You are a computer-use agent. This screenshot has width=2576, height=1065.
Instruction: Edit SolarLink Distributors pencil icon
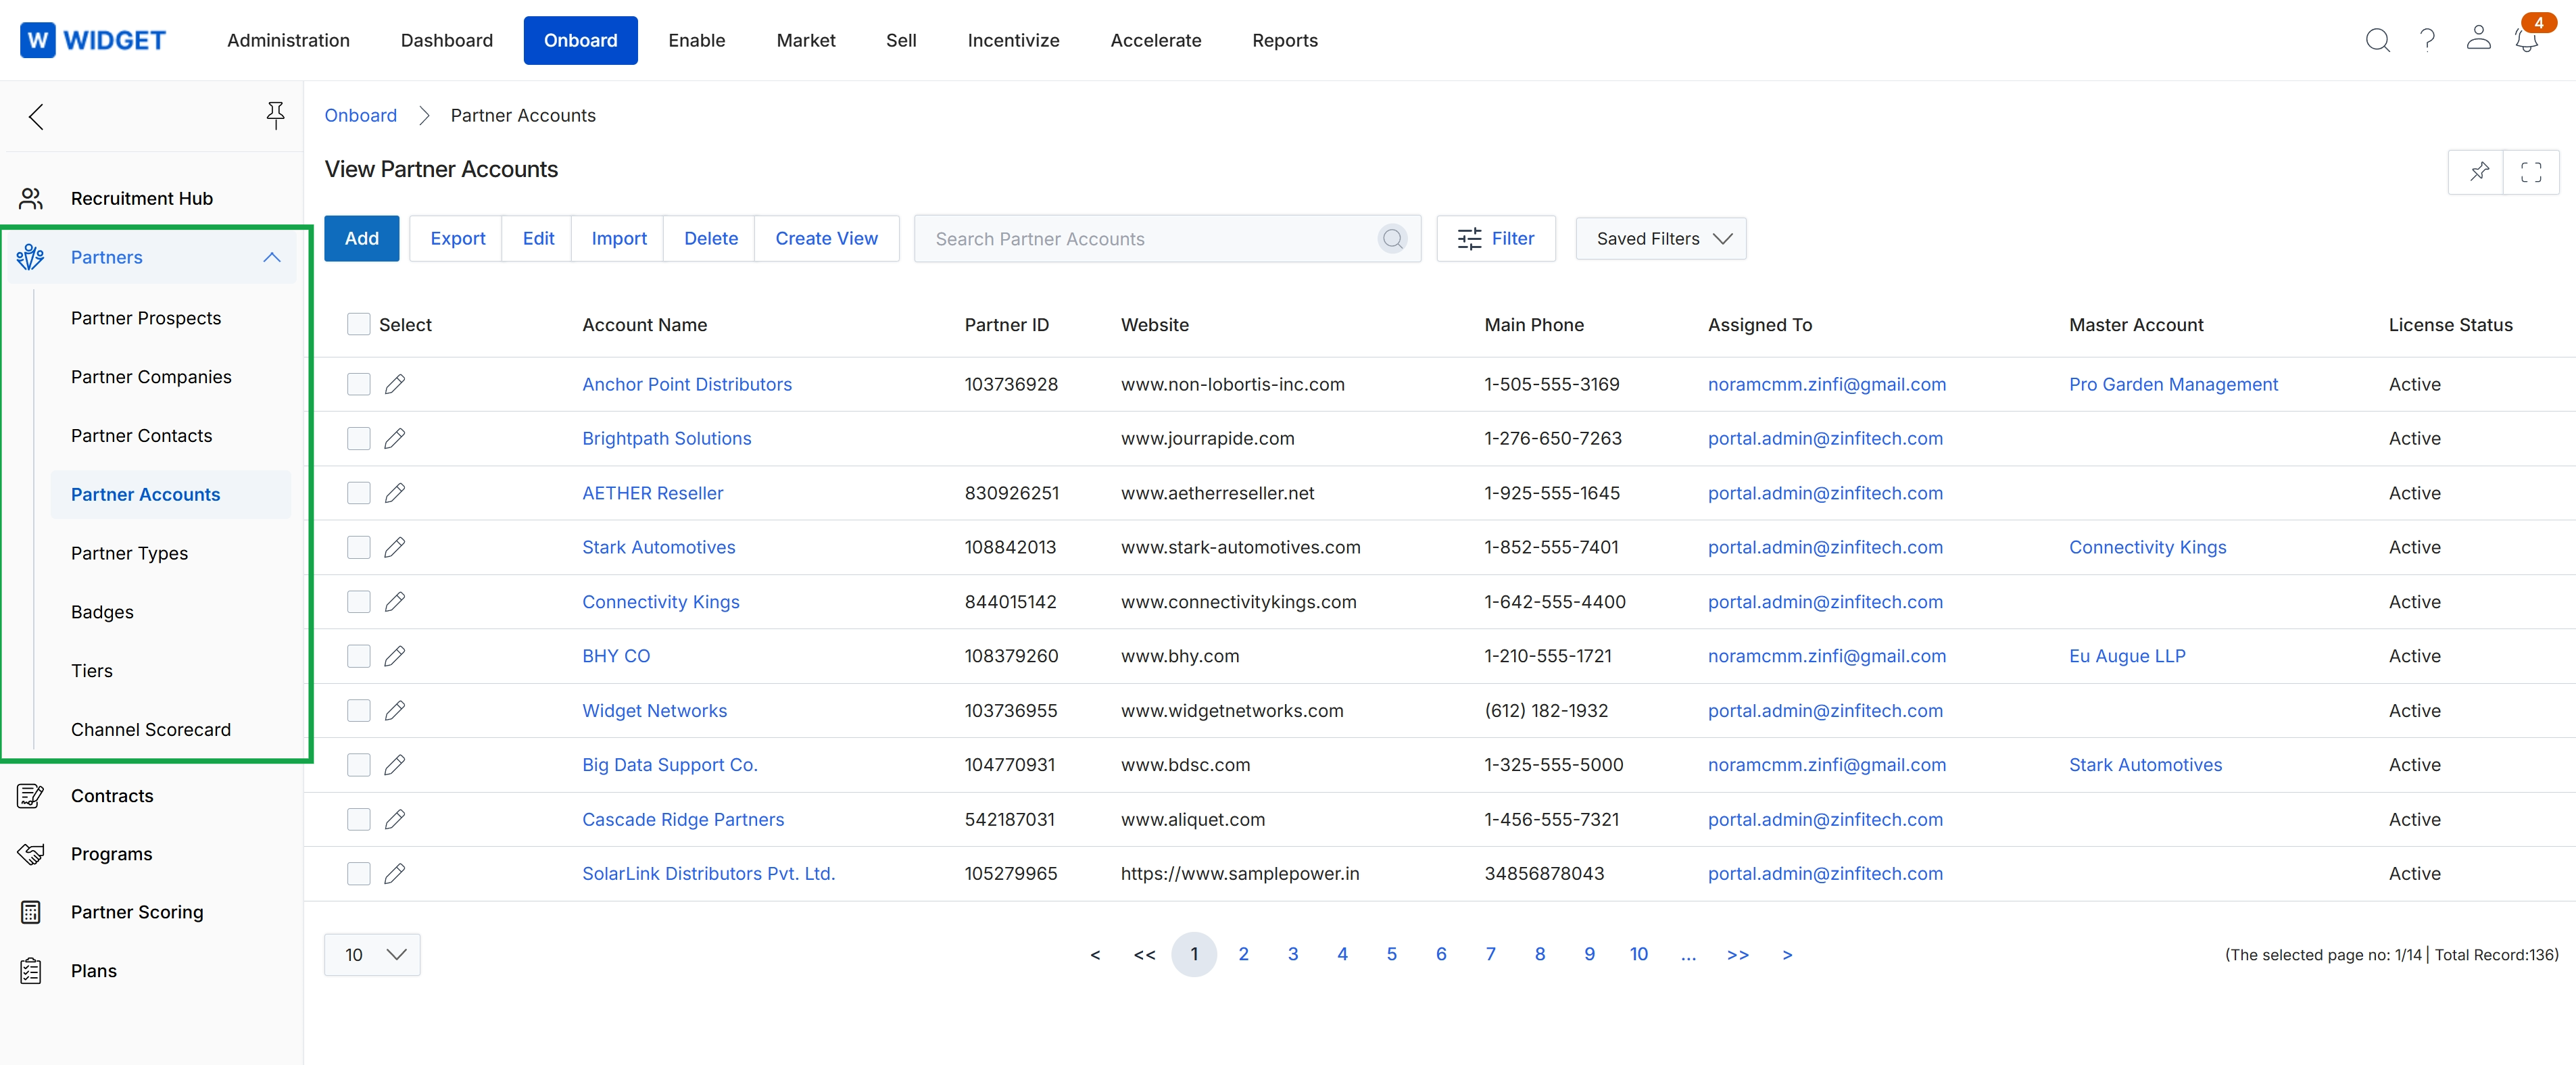coord(395,874)
